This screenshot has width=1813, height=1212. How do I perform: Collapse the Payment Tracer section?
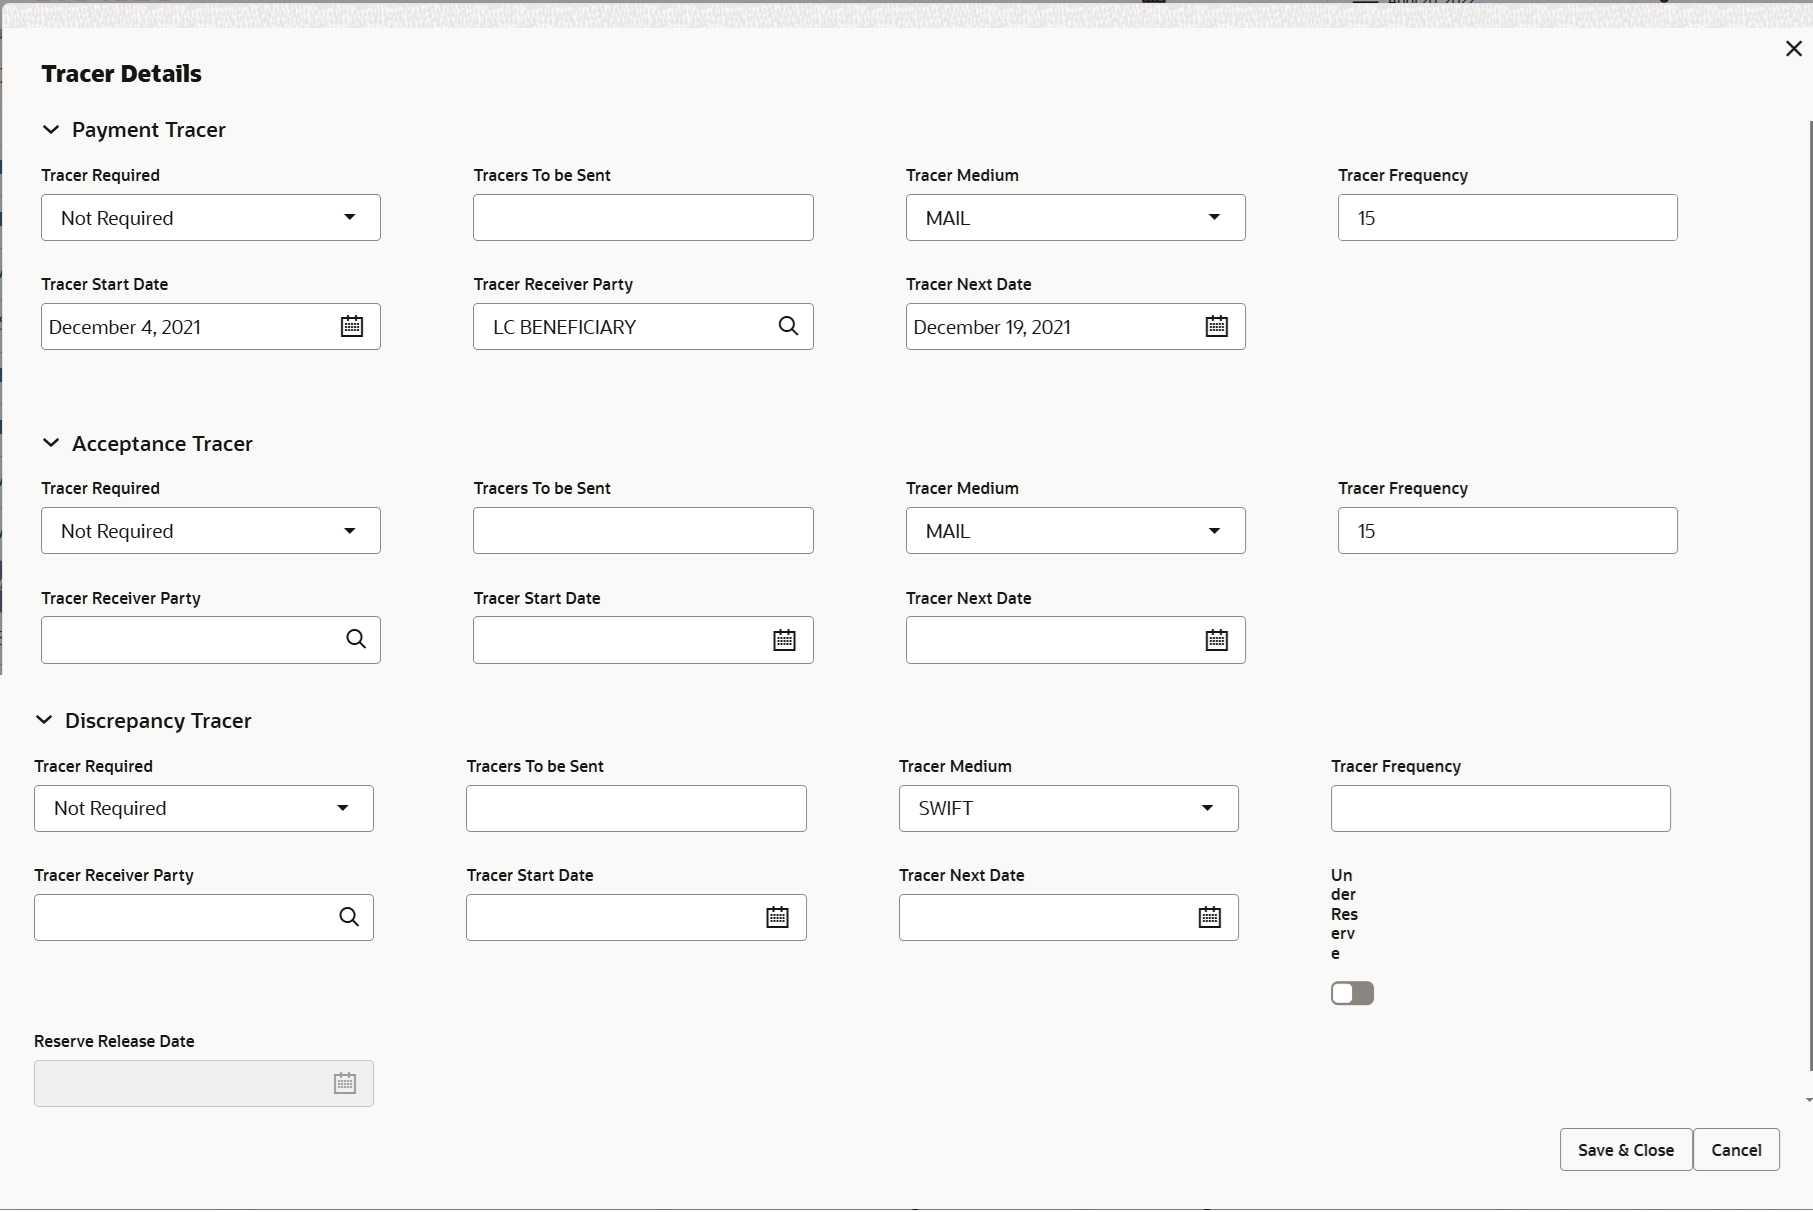tap(51, 130)
